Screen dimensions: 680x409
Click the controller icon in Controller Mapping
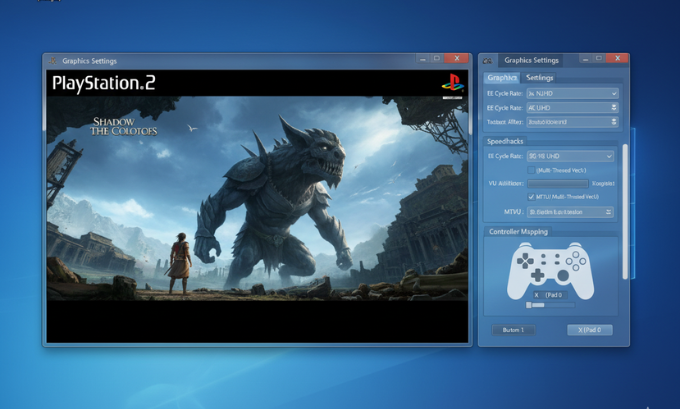(x=552, y=269)
